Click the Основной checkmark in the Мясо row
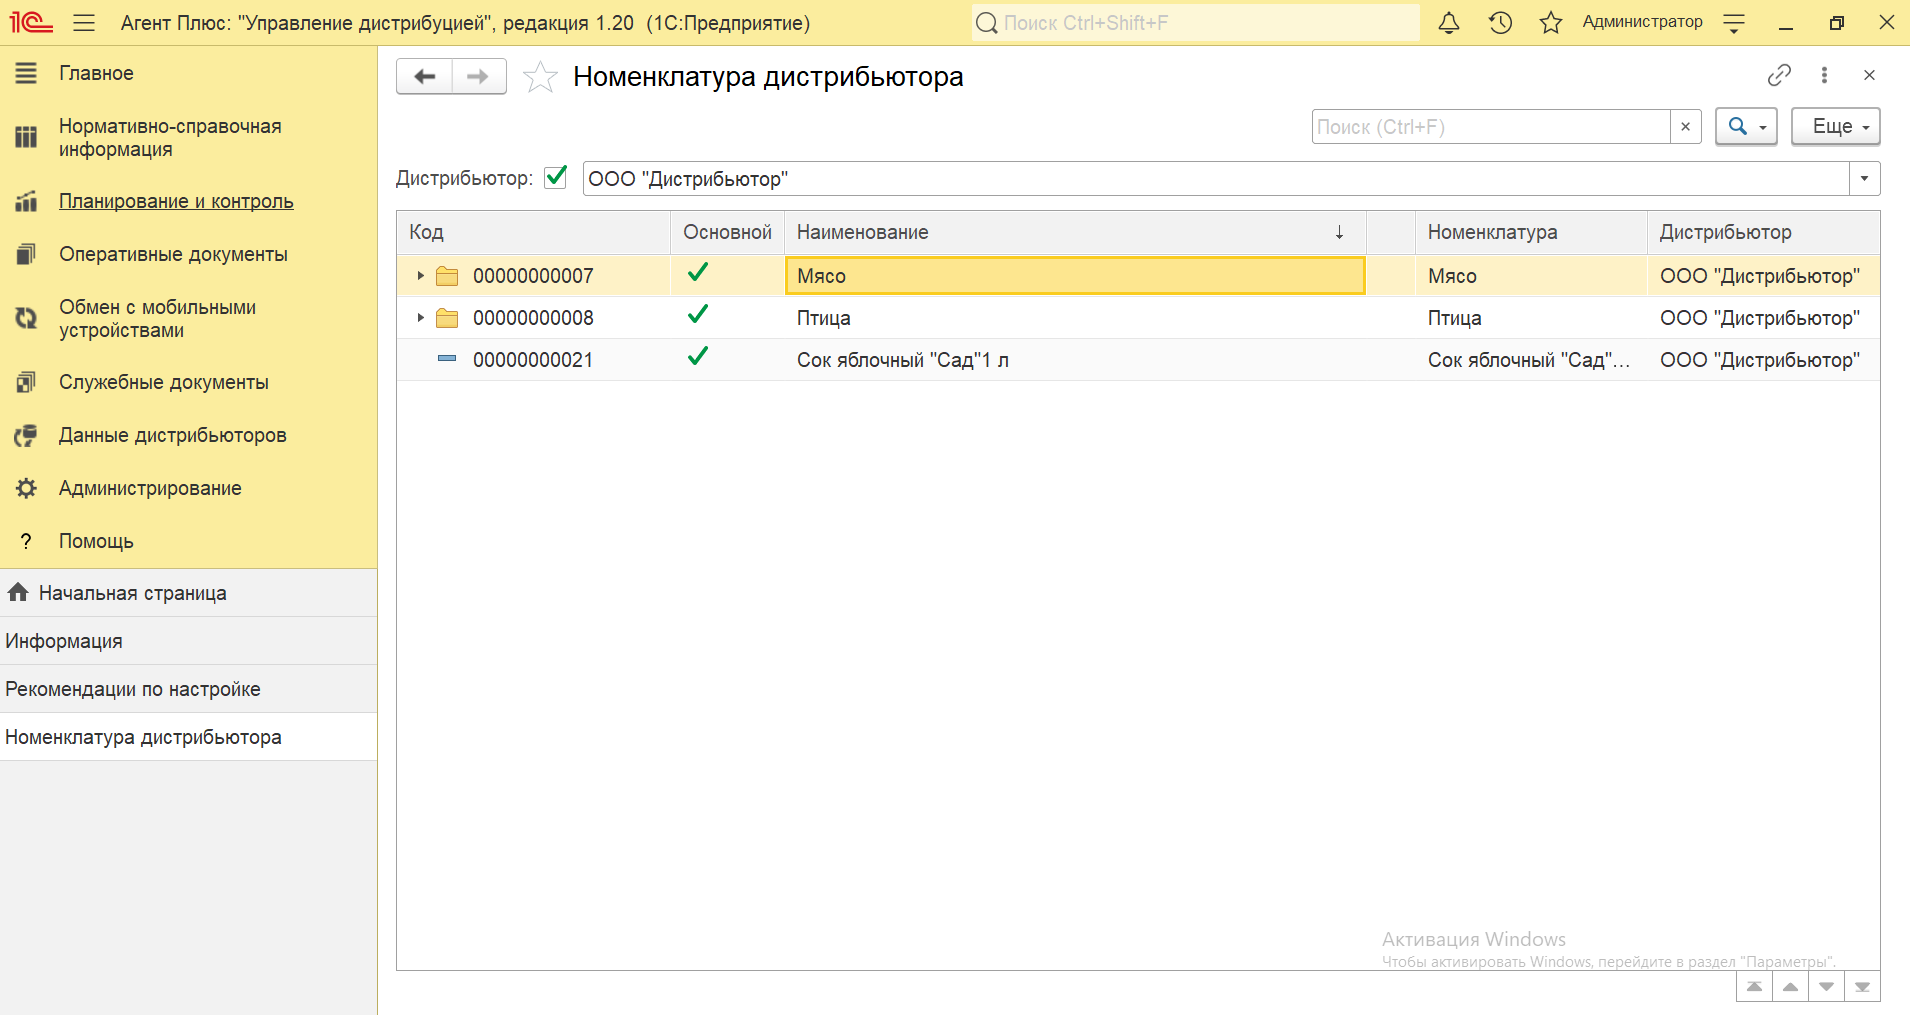1910x1015 pixels. coord(698,272)
